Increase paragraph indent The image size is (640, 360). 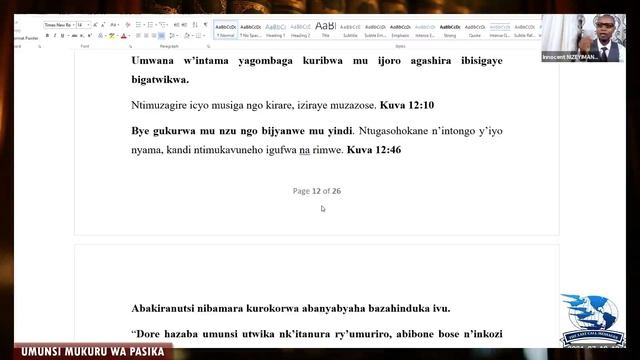point(184,25)
